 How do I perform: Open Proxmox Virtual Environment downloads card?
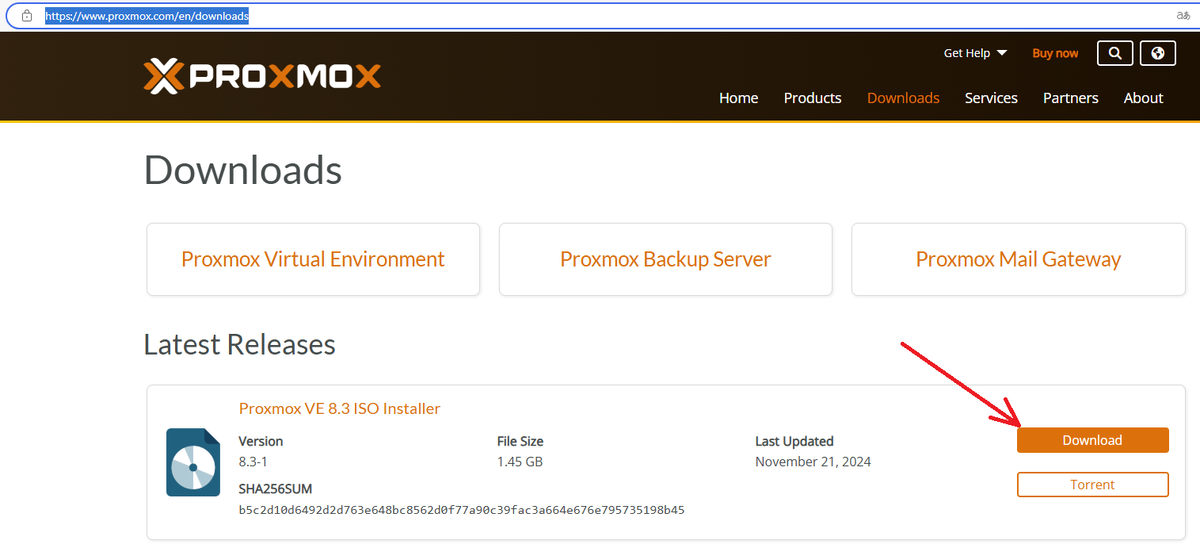pos(313,259)
